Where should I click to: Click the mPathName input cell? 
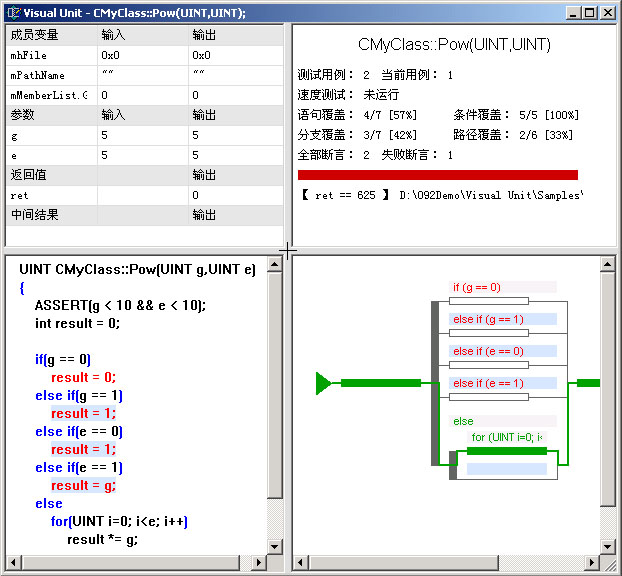tap(143, 75)
